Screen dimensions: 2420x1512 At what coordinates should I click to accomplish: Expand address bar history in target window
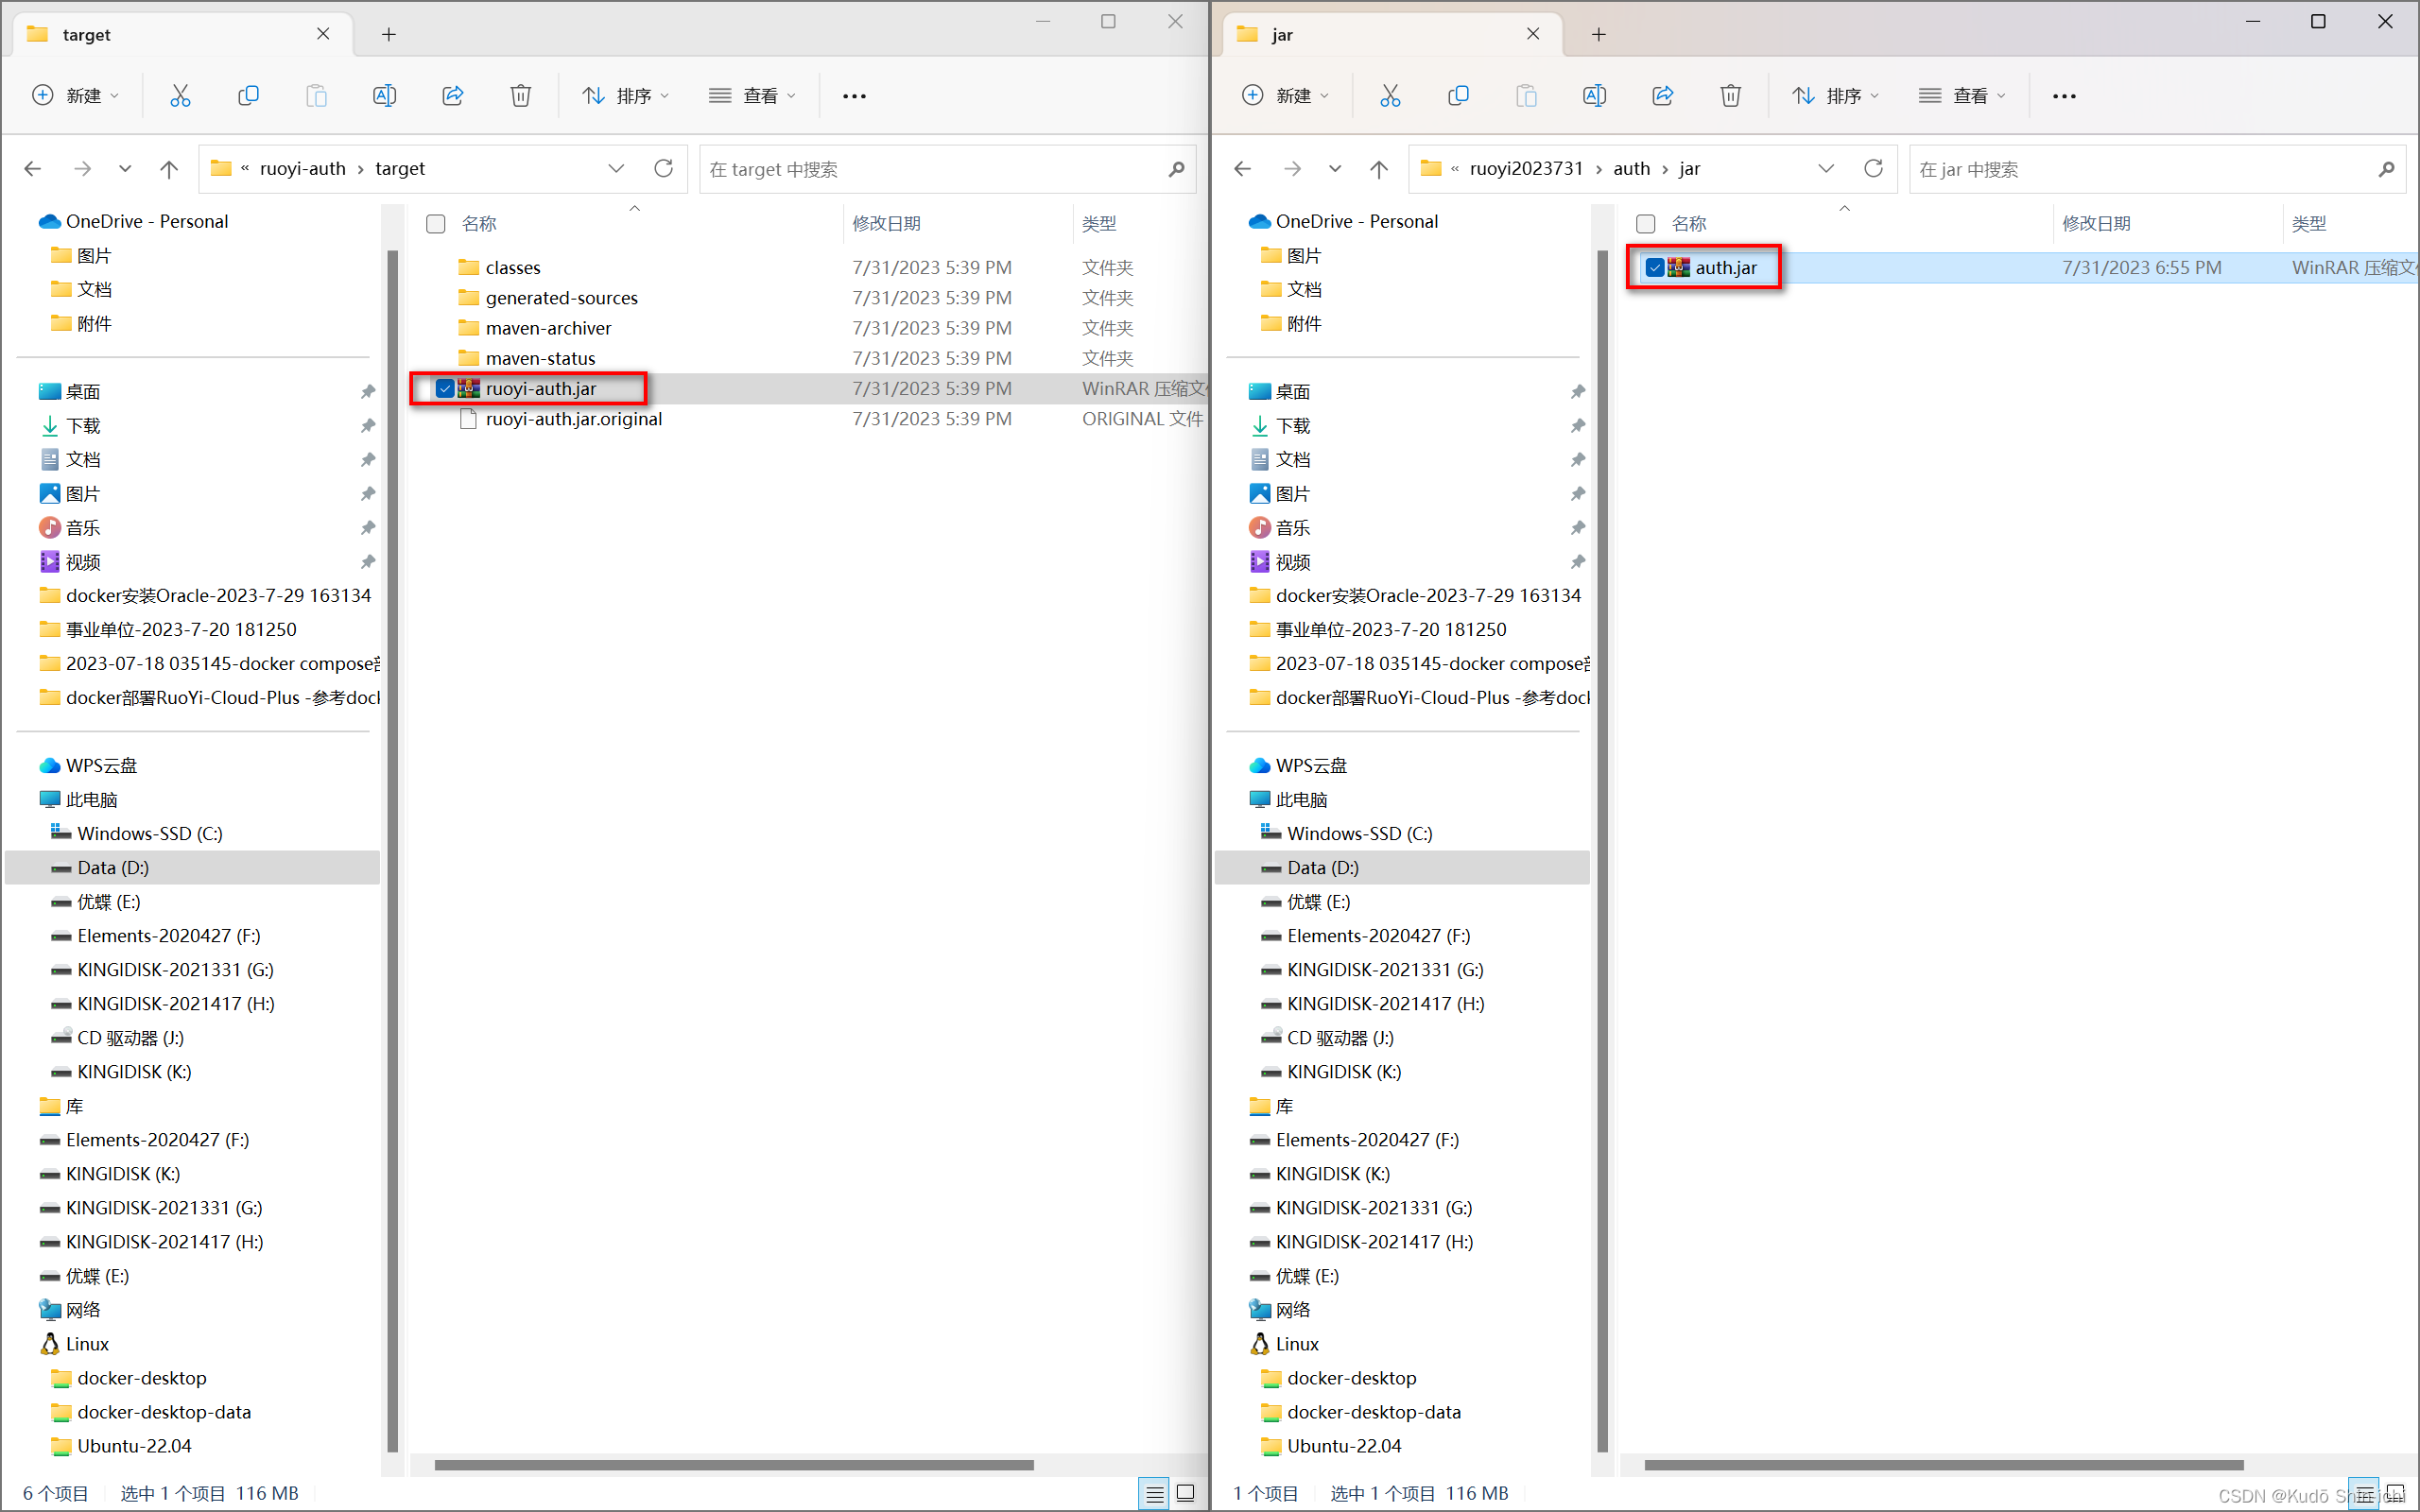tap(616, 169)
